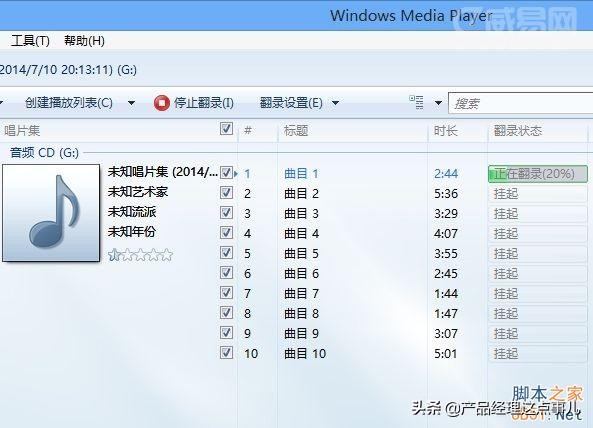Open the 工具(T) menu

(x=30, y=40)
